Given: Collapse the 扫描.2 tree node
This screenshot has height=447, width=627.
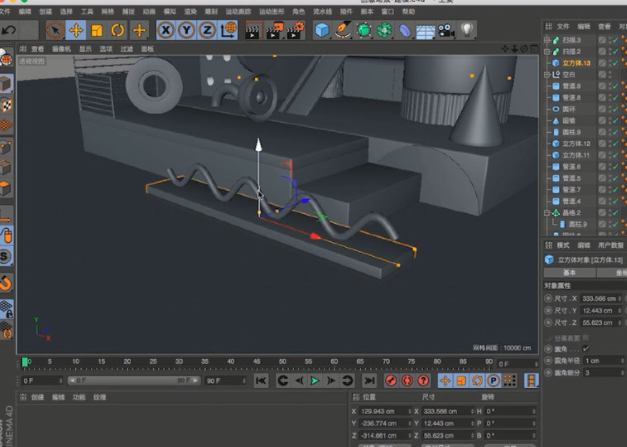Looking at the screenshot, I should (547, 52).
